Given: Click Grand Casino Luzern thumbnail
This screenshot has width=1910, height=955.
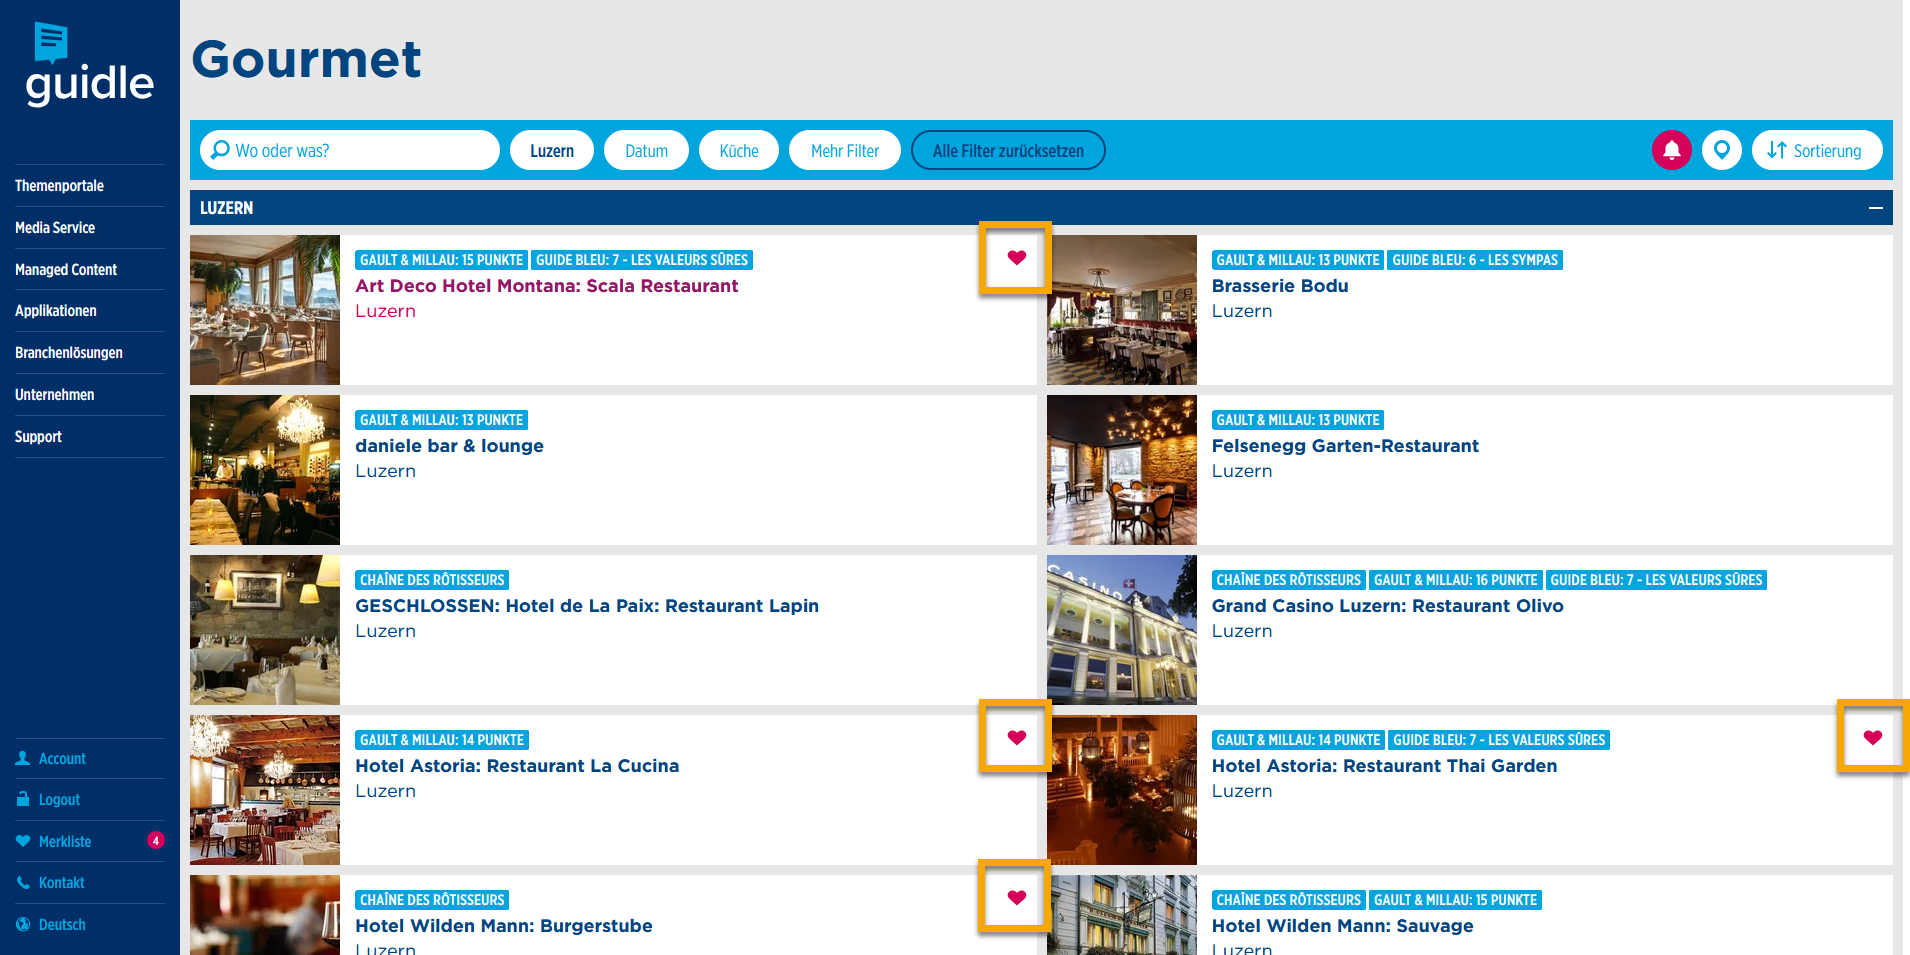Looking at the screenshot, I should (1122, 630).
